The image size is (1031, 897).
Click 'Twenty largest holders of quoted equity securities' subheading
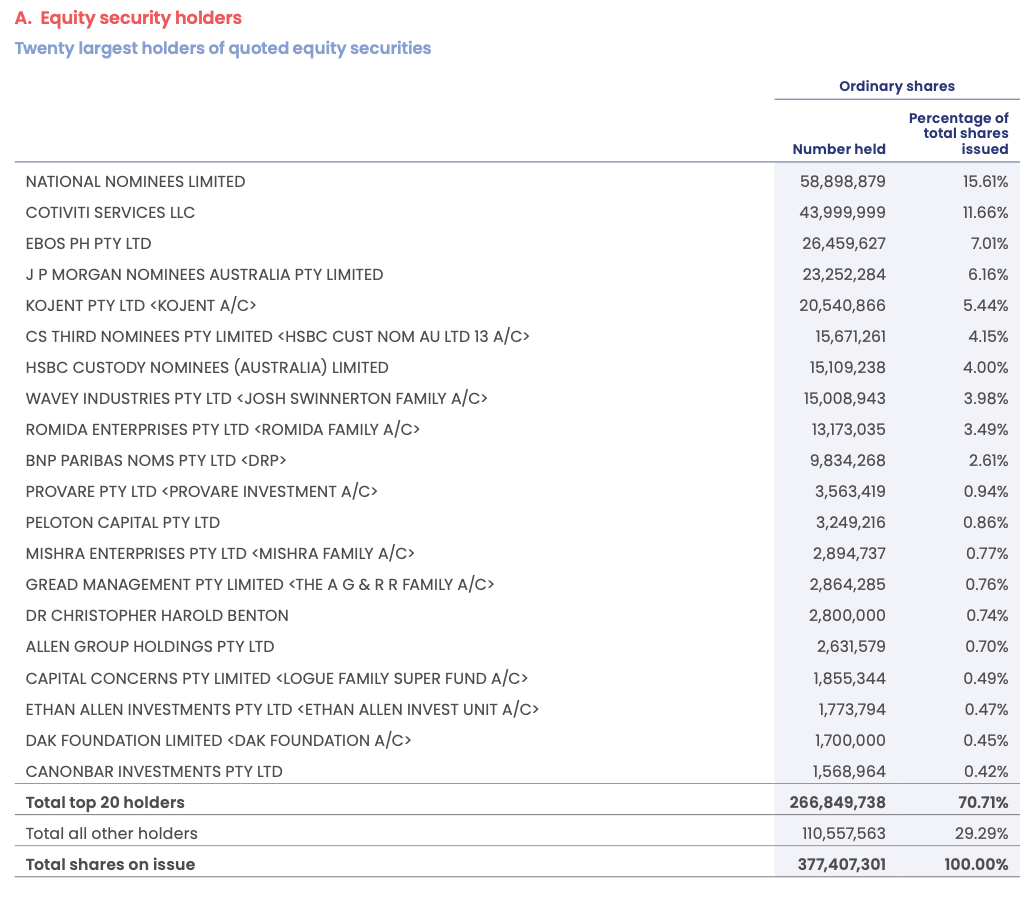click(x=223, y=48)
